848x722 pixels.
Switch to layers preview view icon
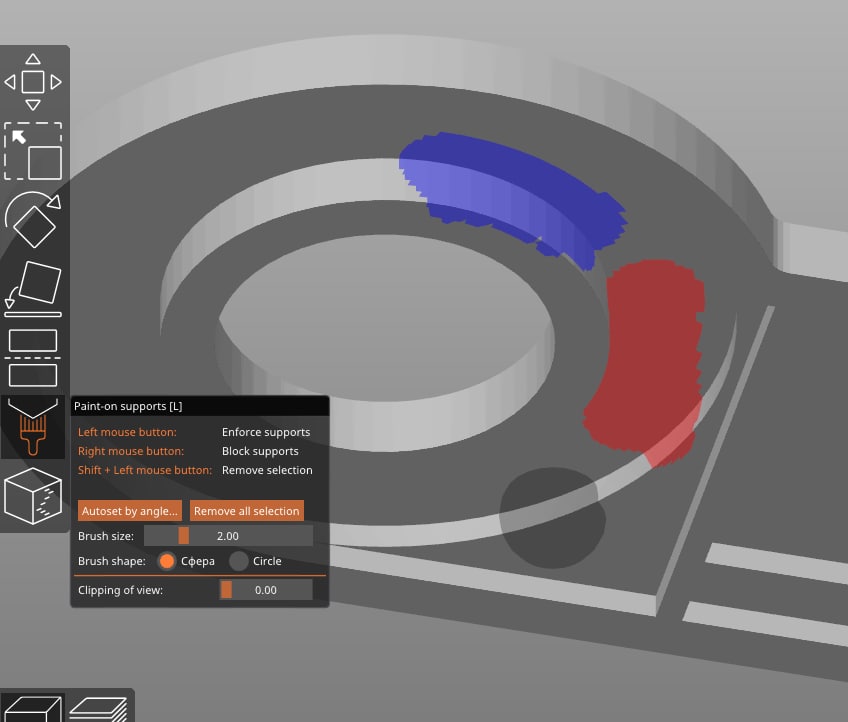tap(99, 708)
